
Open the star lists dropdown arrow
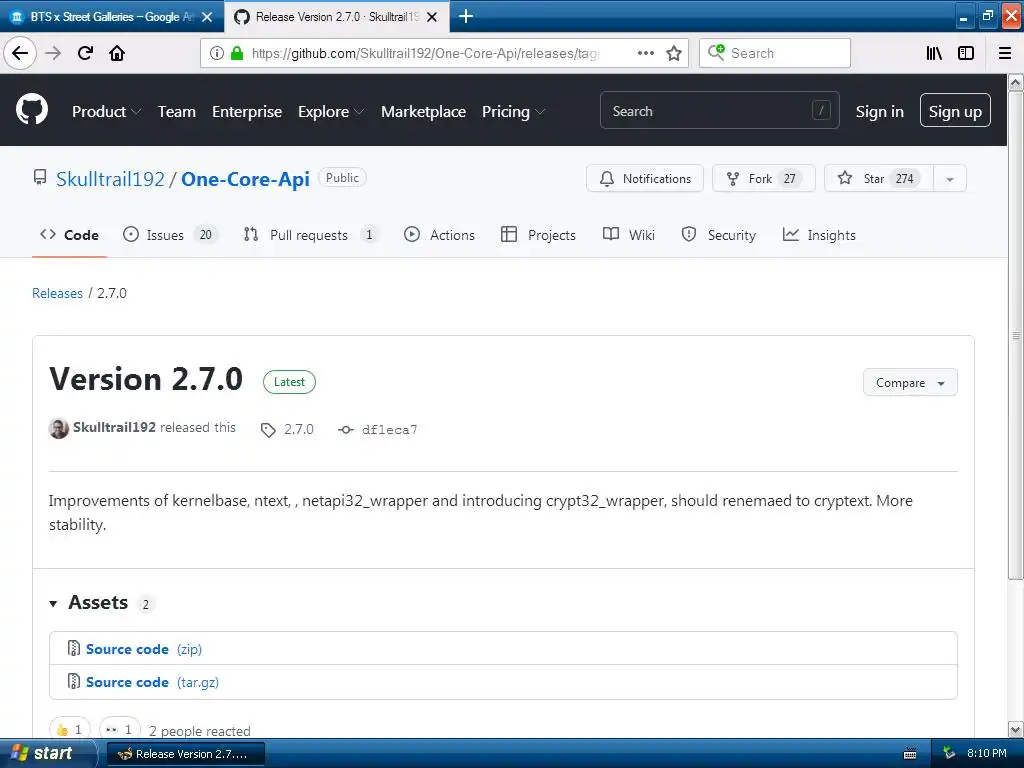click(x=950, y=179)
